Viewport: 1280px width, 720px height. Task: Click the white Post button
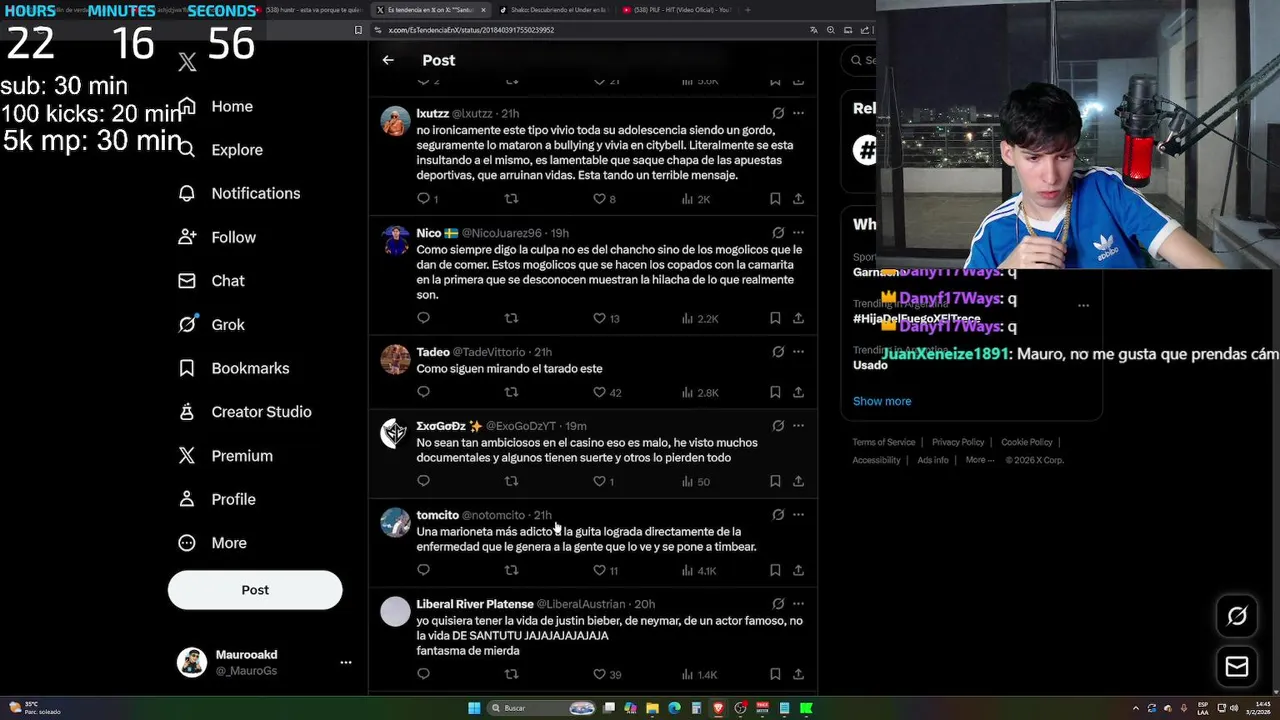255,590
